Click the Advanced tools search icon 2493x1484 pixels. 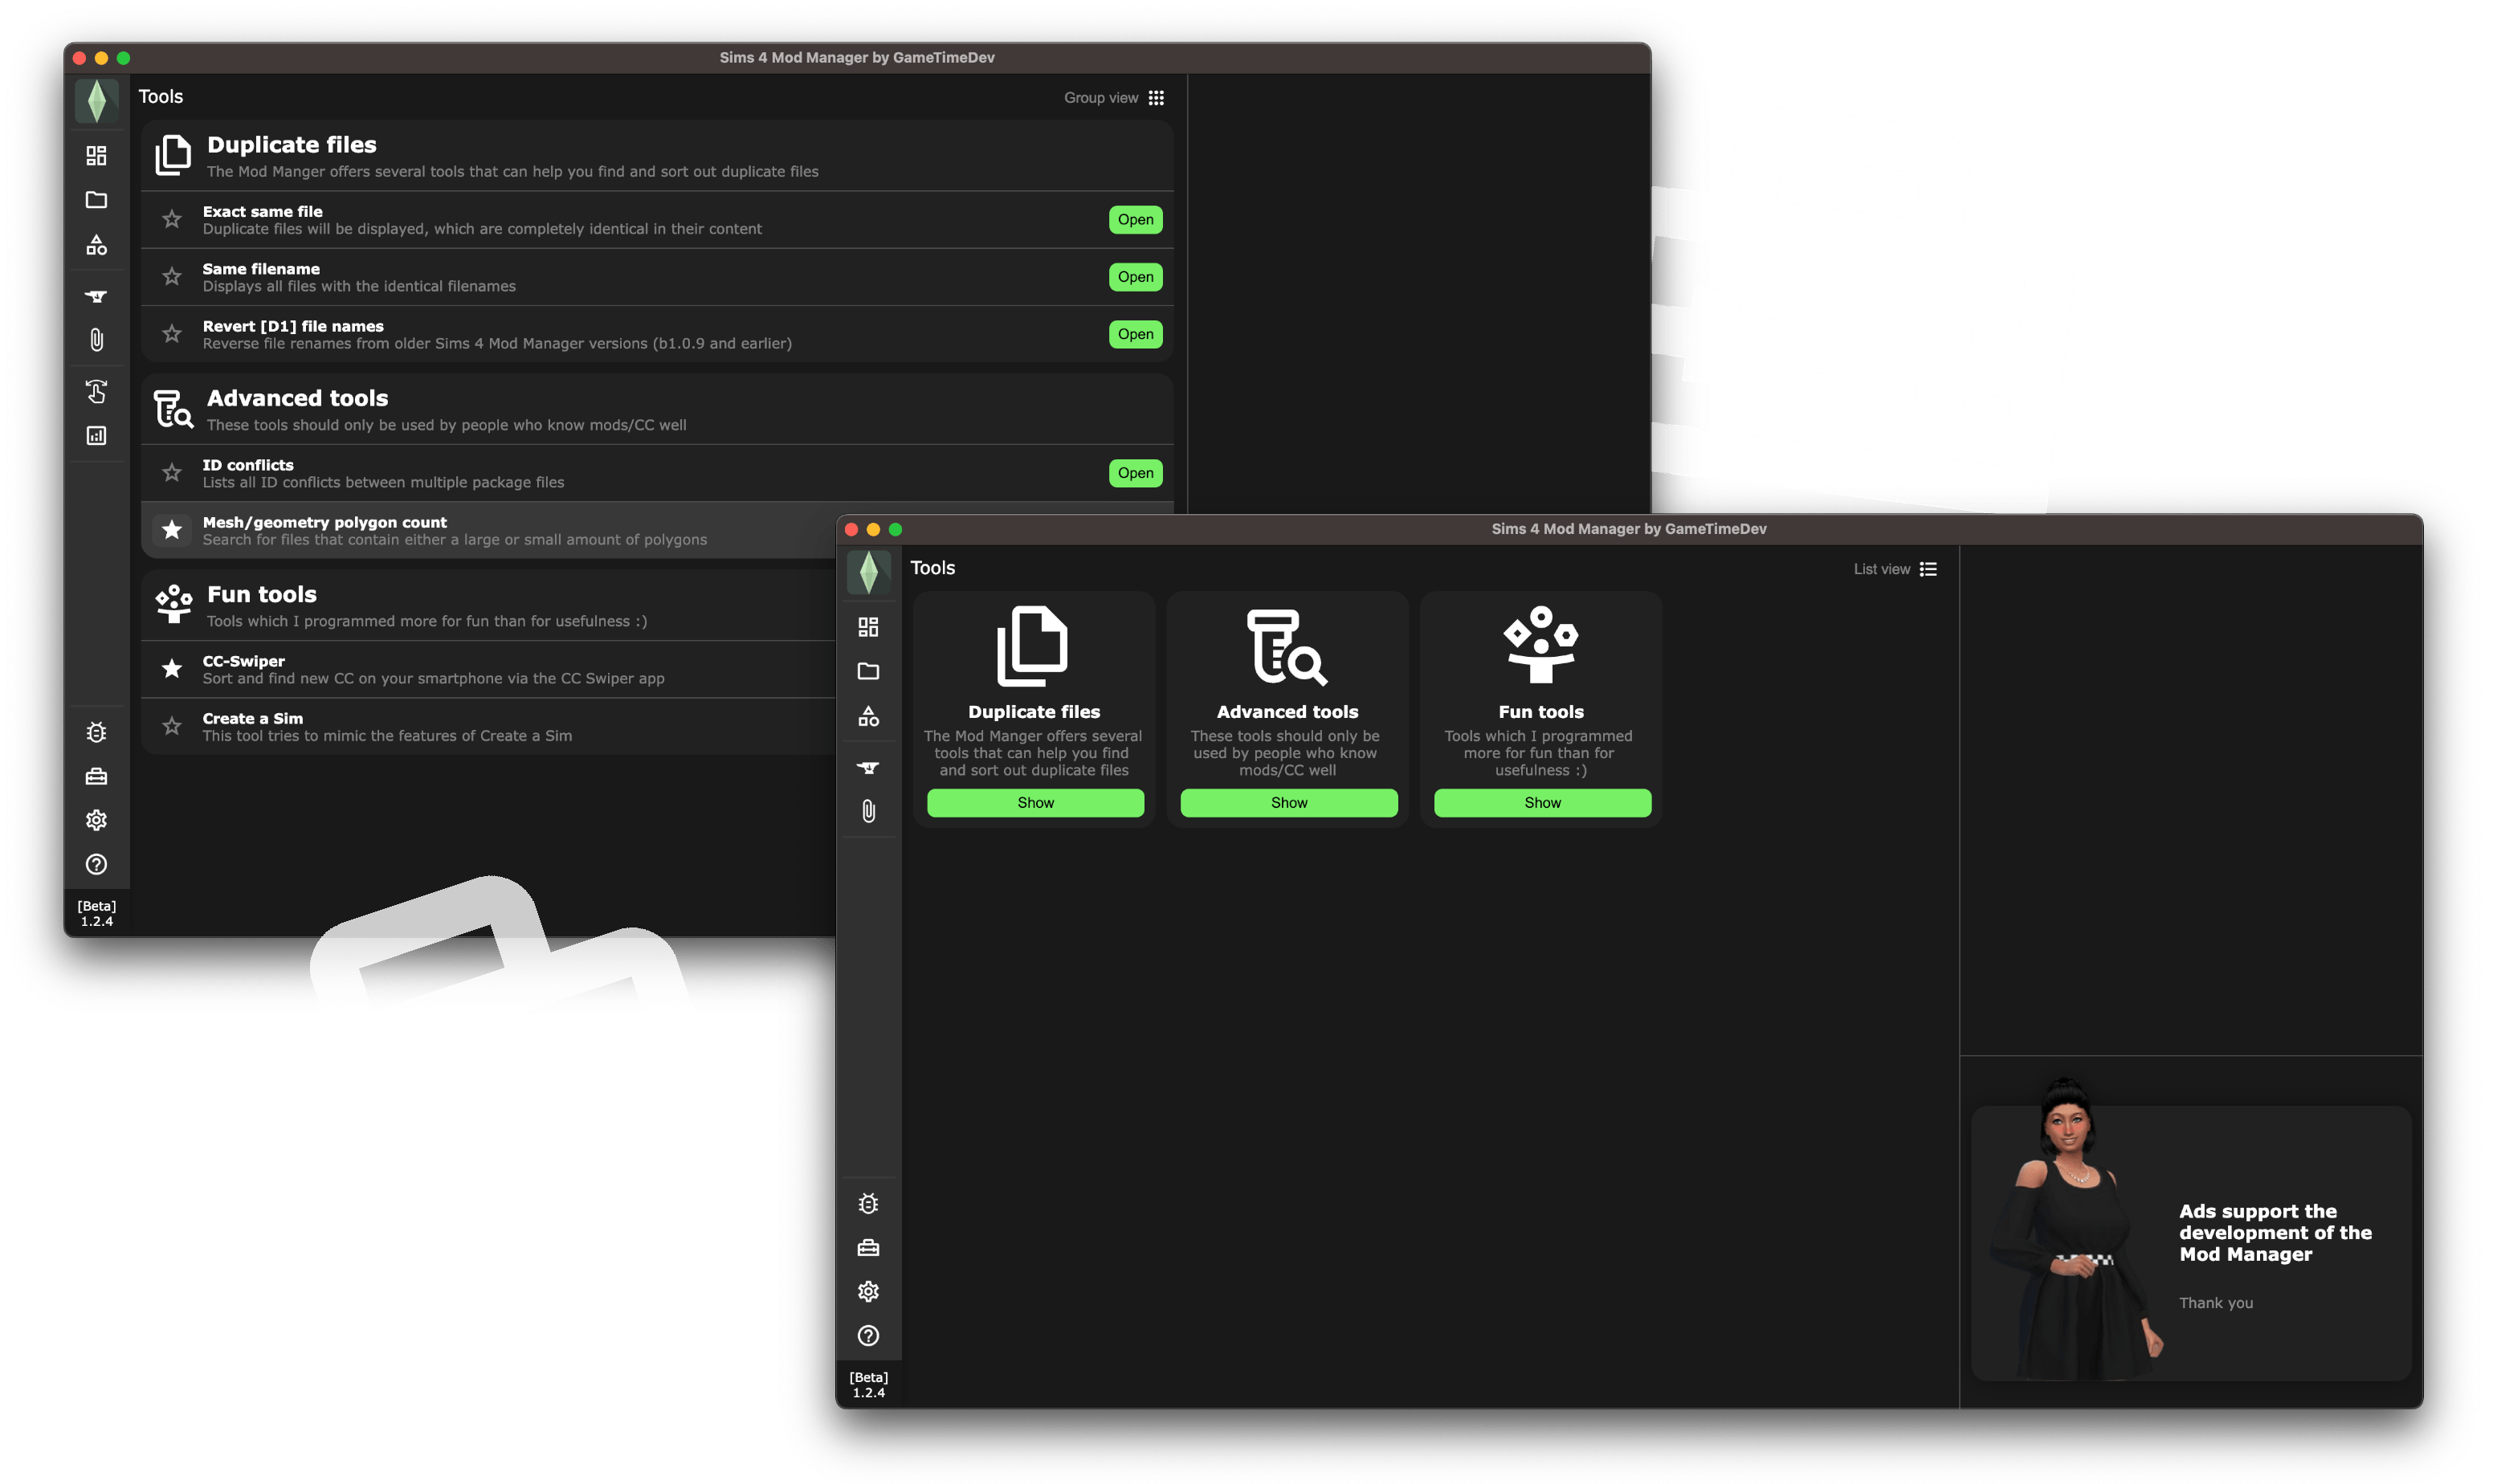[x=171, y=408]
